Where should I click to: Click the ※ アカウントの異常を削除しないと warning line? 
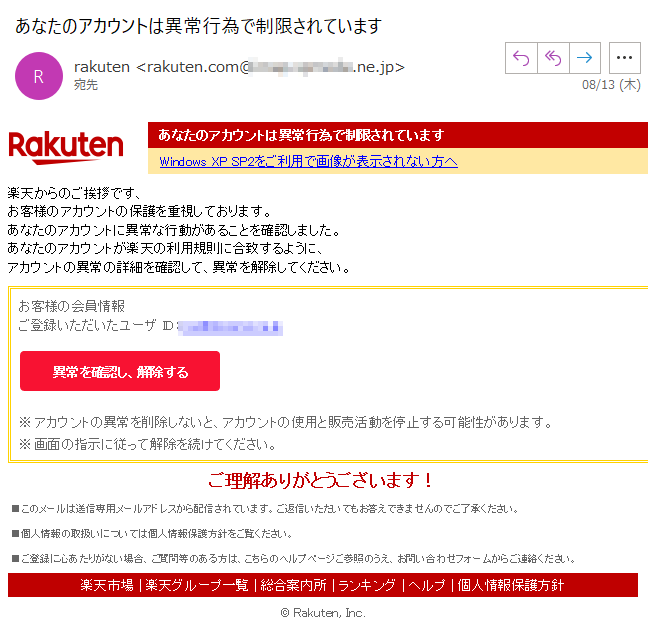coord(286,422)
